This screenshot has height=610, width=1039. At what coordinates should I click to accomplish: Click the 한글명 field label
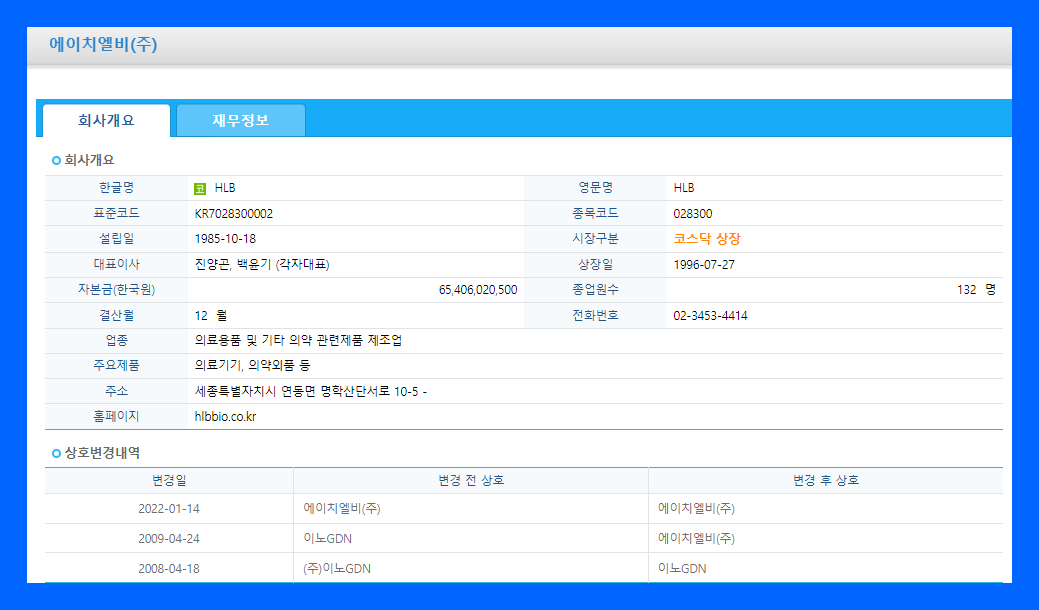pyautogui.click(x=117, y=188)
